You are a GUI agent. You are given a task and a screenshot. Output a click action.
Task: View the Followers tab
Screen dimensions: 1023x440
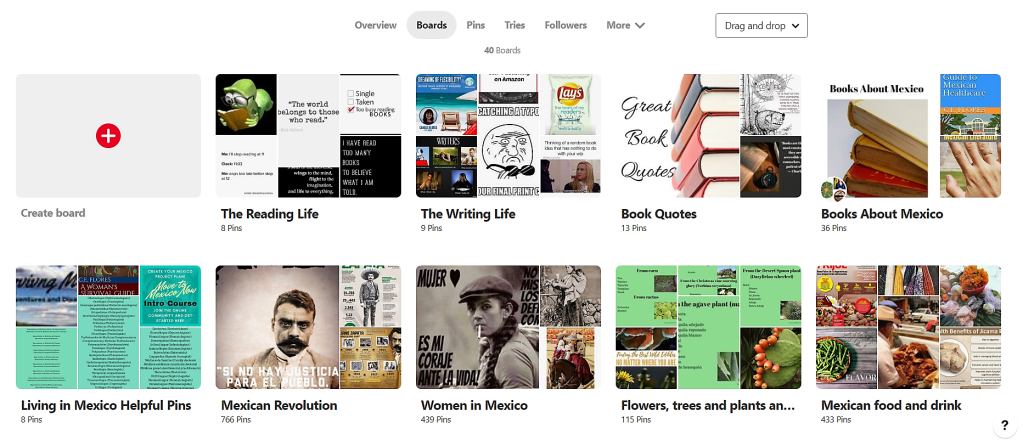click(566, 25)
